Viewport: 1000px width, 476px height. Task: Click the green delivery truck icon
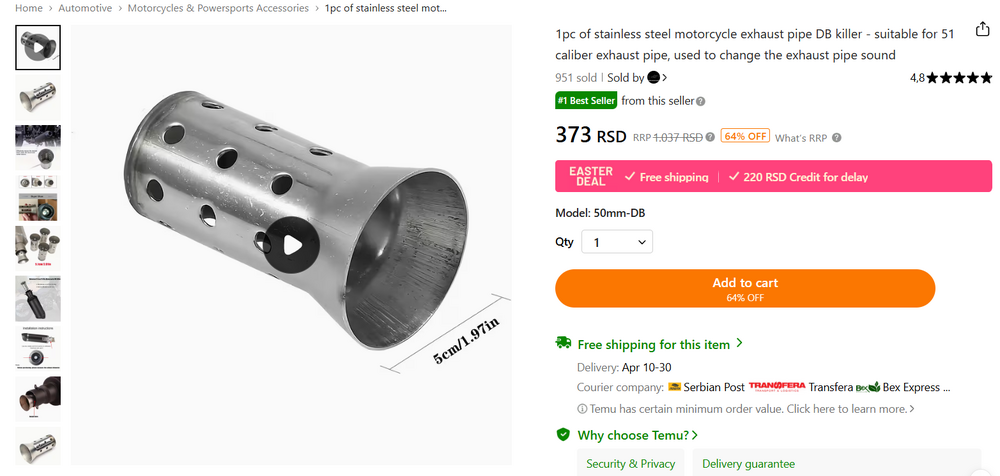[564, 344]
